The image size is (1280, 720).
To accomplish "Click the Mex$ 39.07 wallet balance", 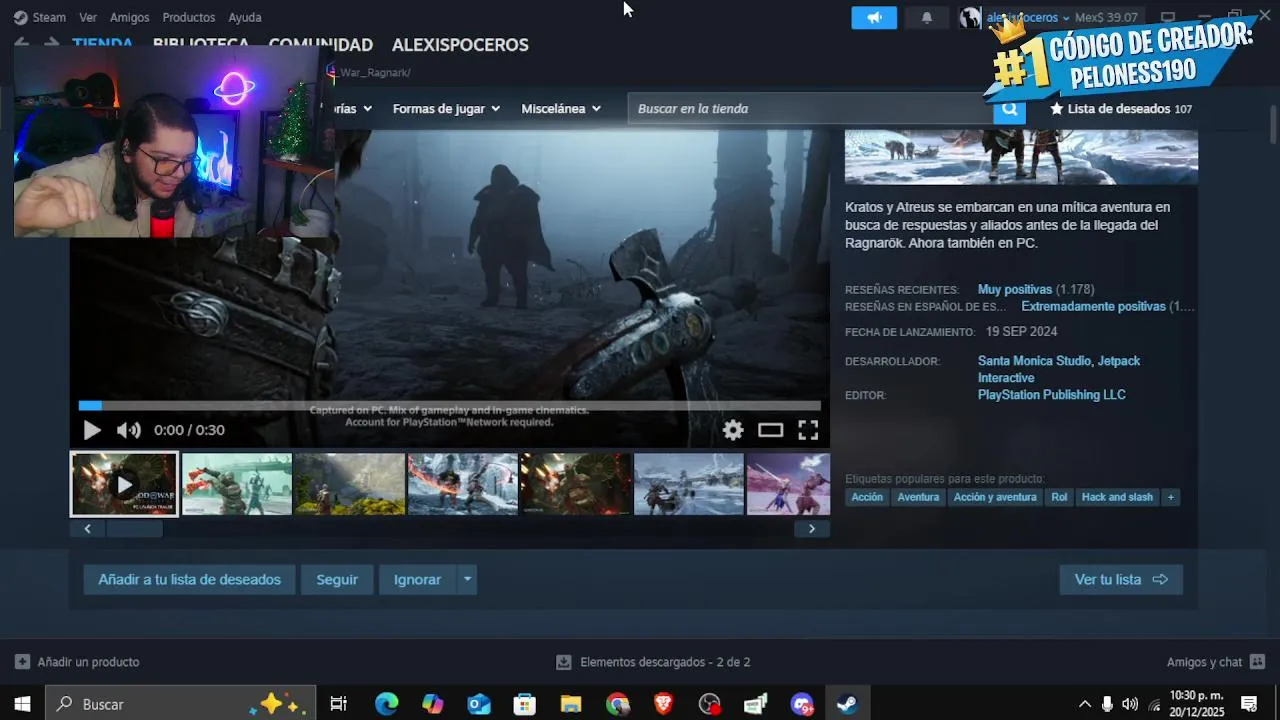I will click(1106, 18).
